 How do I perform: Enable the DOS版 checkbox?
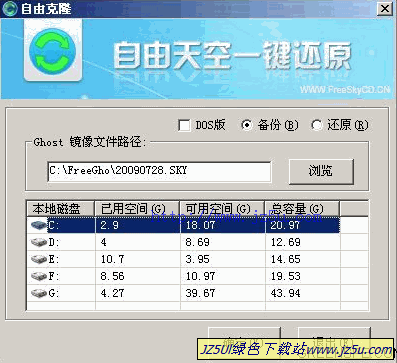click(x=184, y=126)
